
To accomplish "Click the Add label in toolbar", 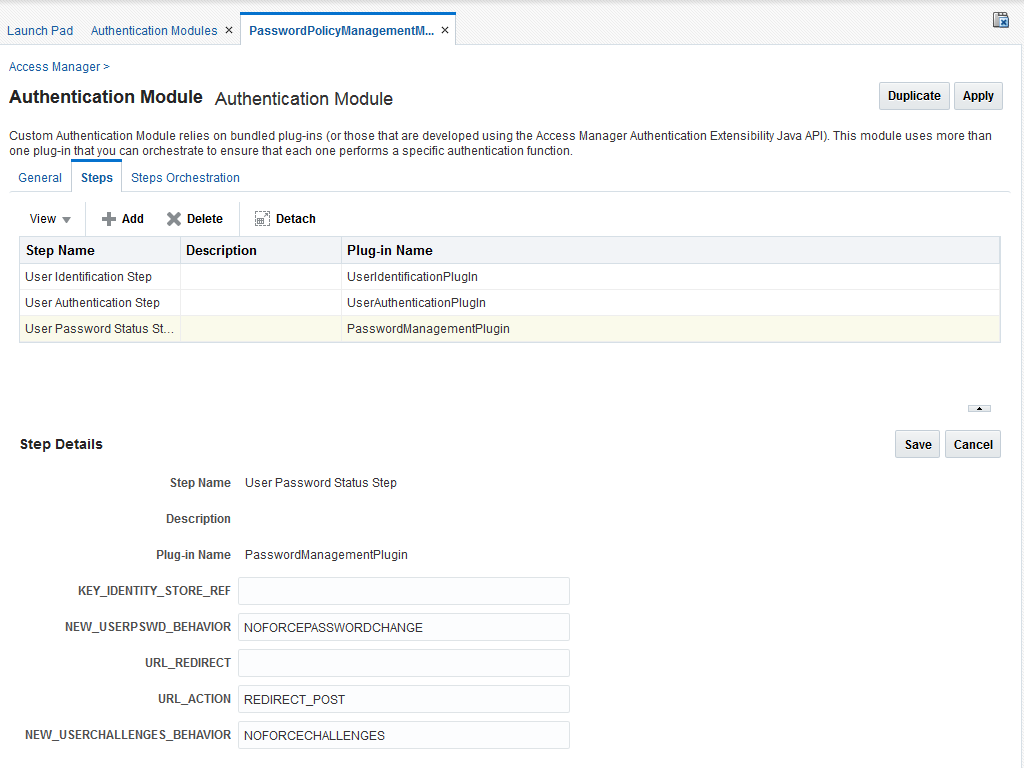I will pyautogui.click(x=133, y=219).
